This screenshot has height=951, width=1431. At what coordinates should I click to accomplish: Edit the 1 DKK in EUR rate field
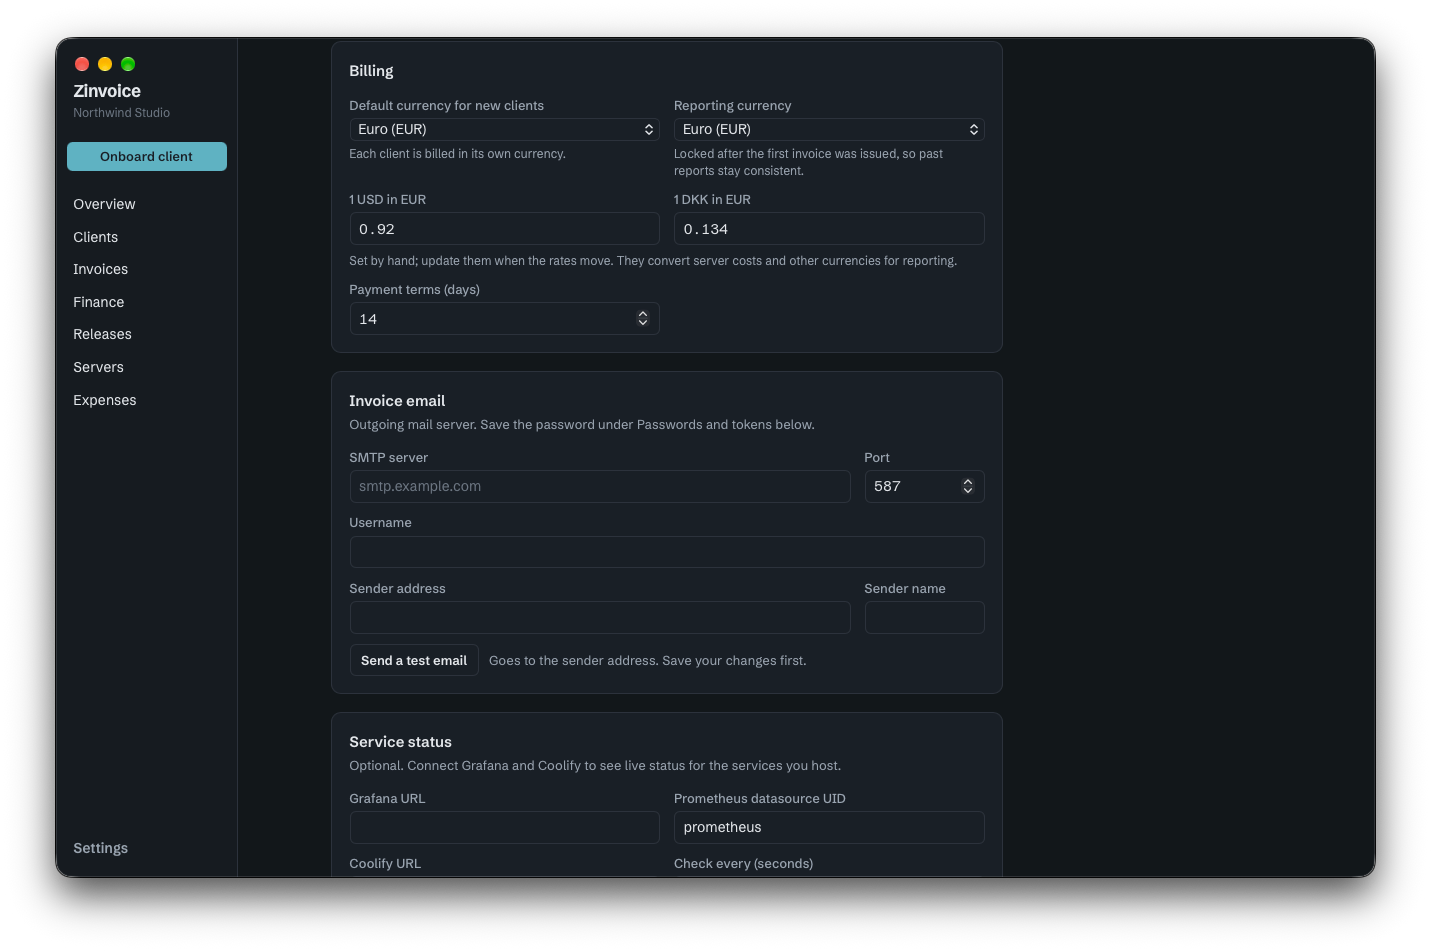829,229
